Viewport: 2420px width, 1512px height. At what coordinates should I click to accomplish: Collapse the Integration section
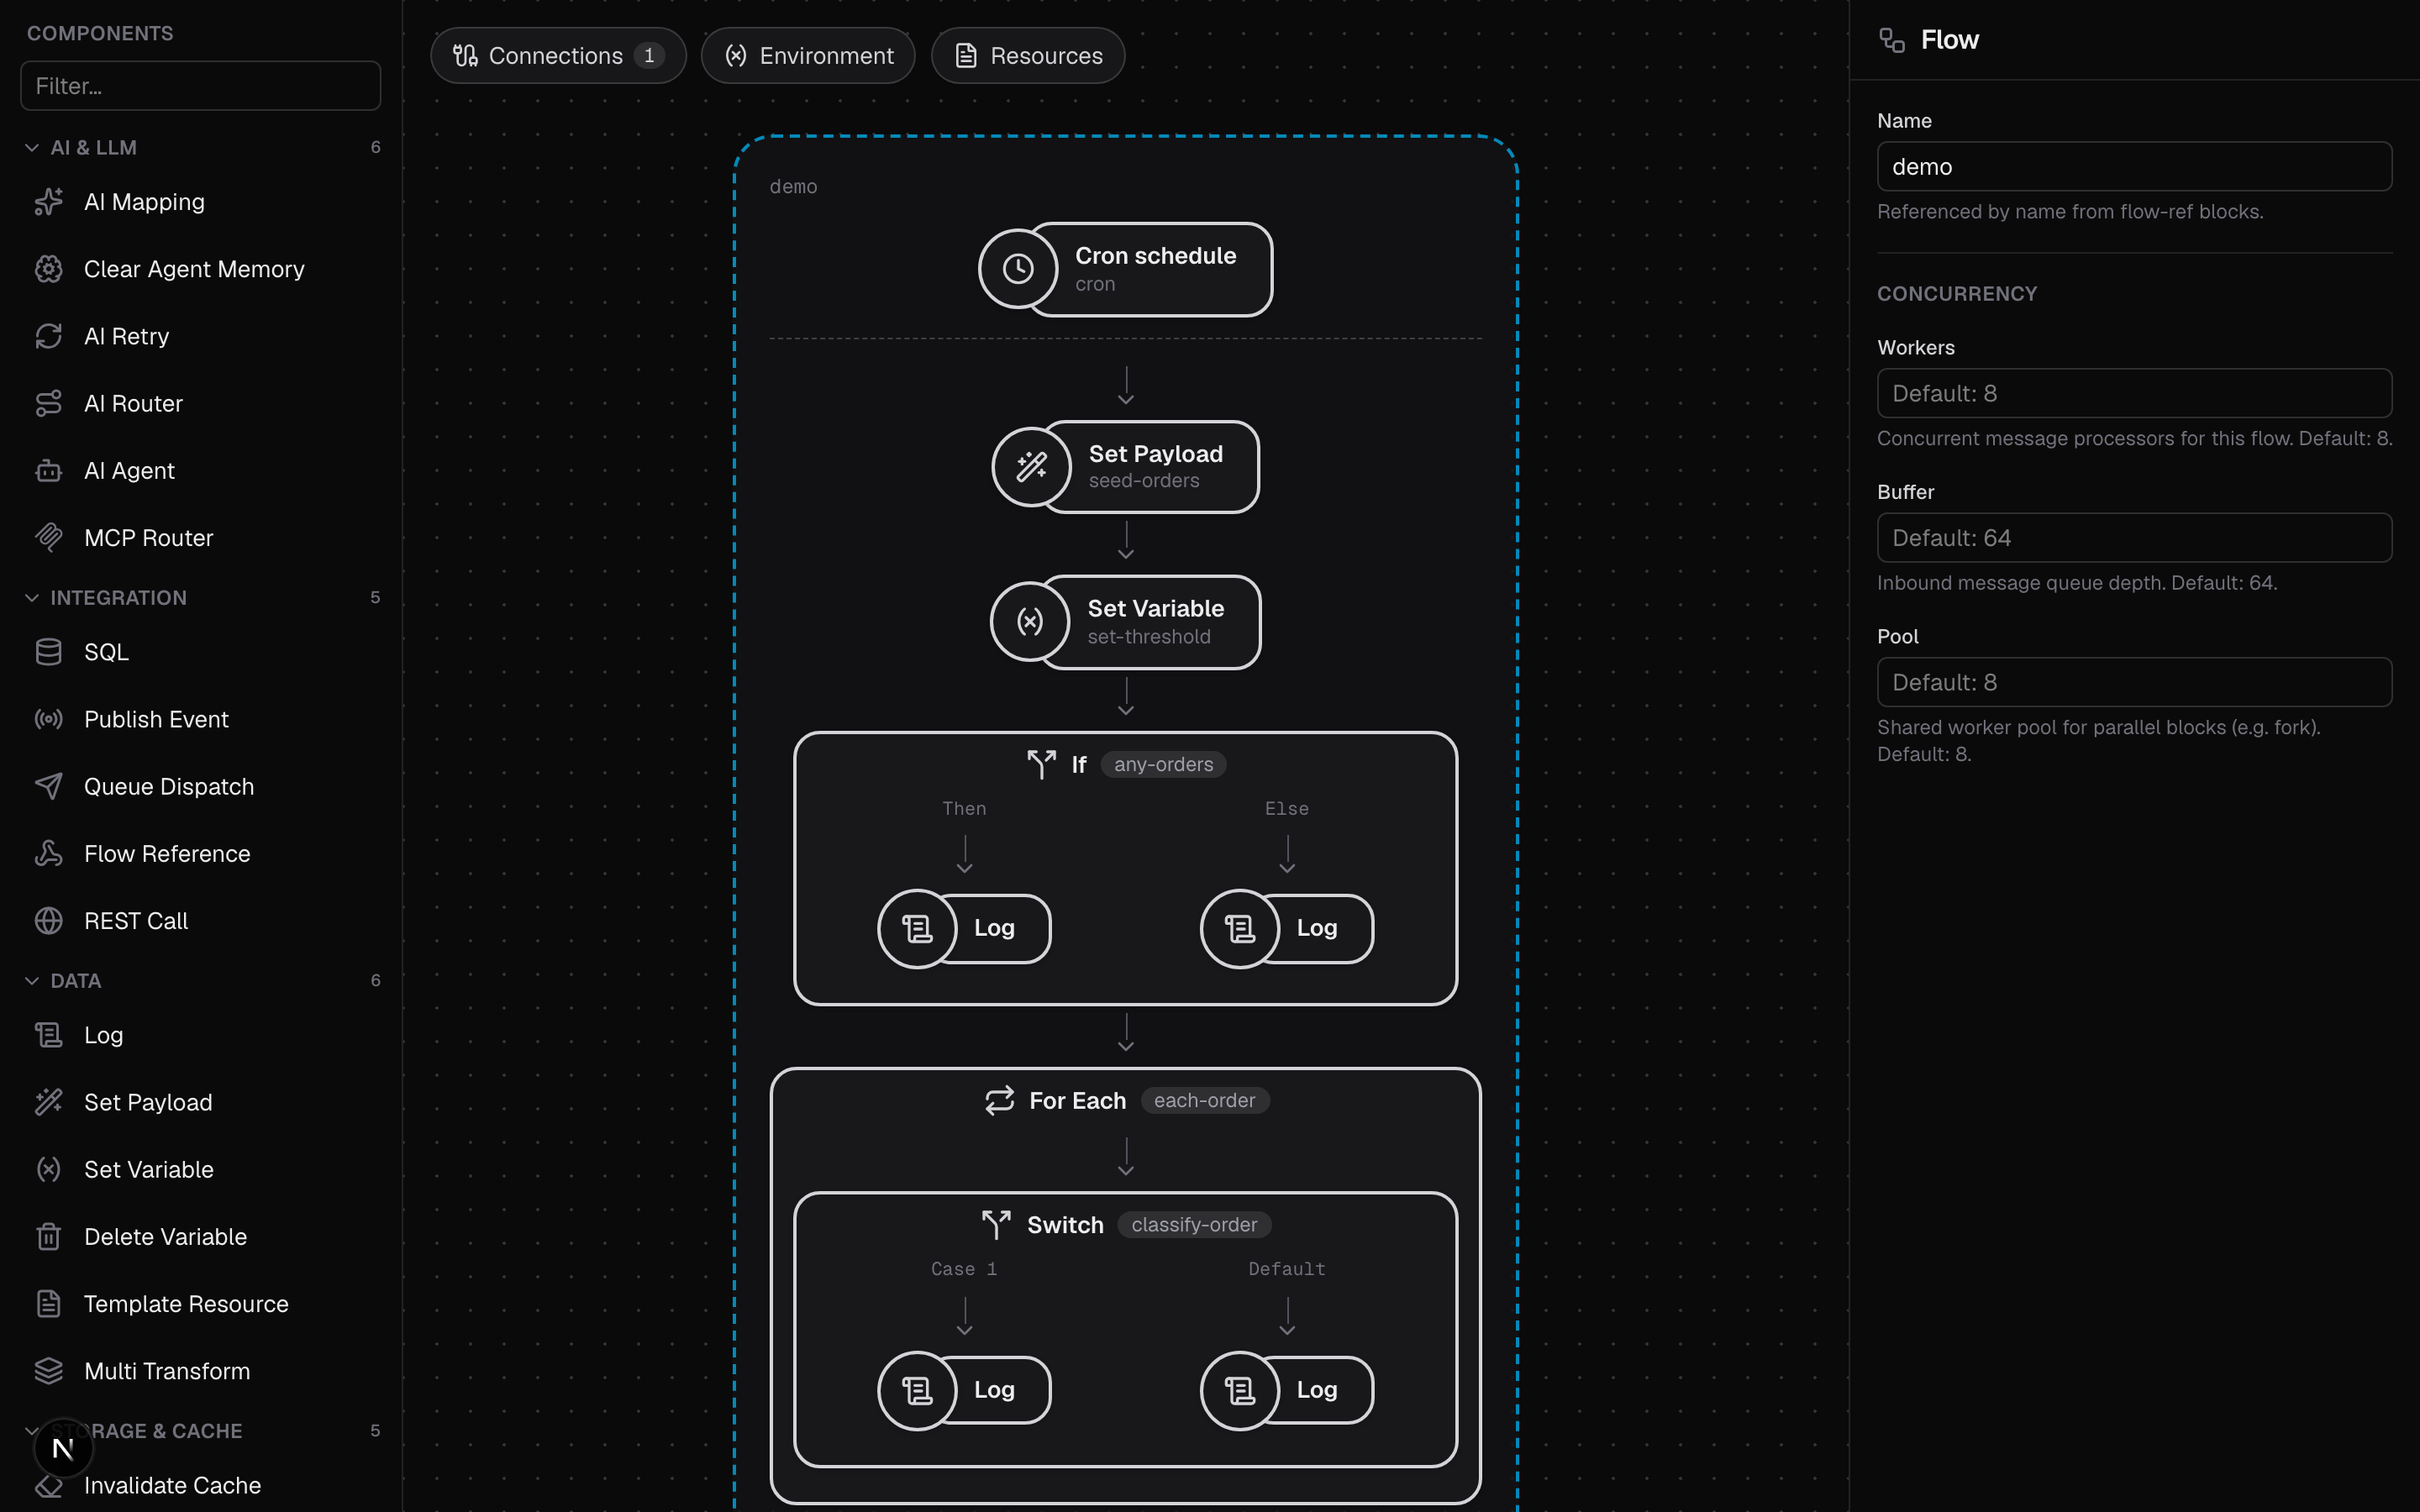pyautogui.click(x=32, y=598)
